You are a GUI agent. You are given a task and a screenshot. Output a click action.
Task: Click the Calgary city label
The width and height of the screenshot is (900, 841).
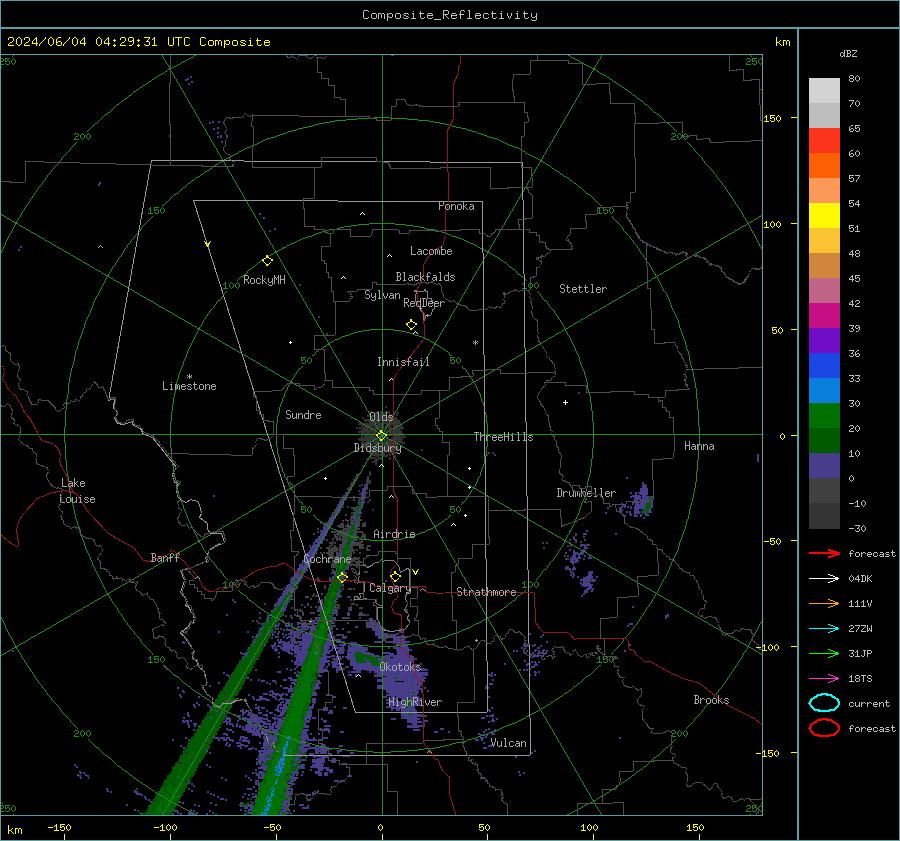pos(390,588)
